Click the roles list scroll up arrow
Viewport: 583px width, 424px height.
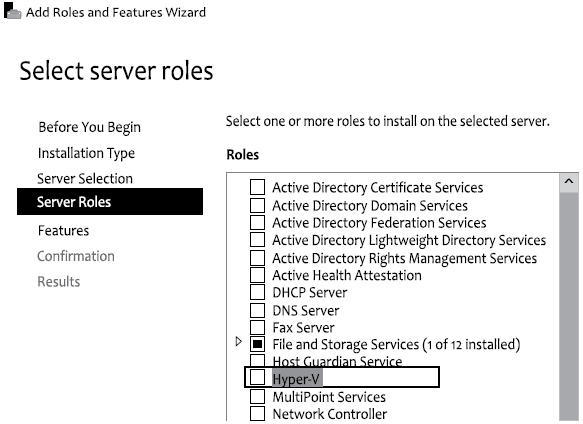[568, 182]
